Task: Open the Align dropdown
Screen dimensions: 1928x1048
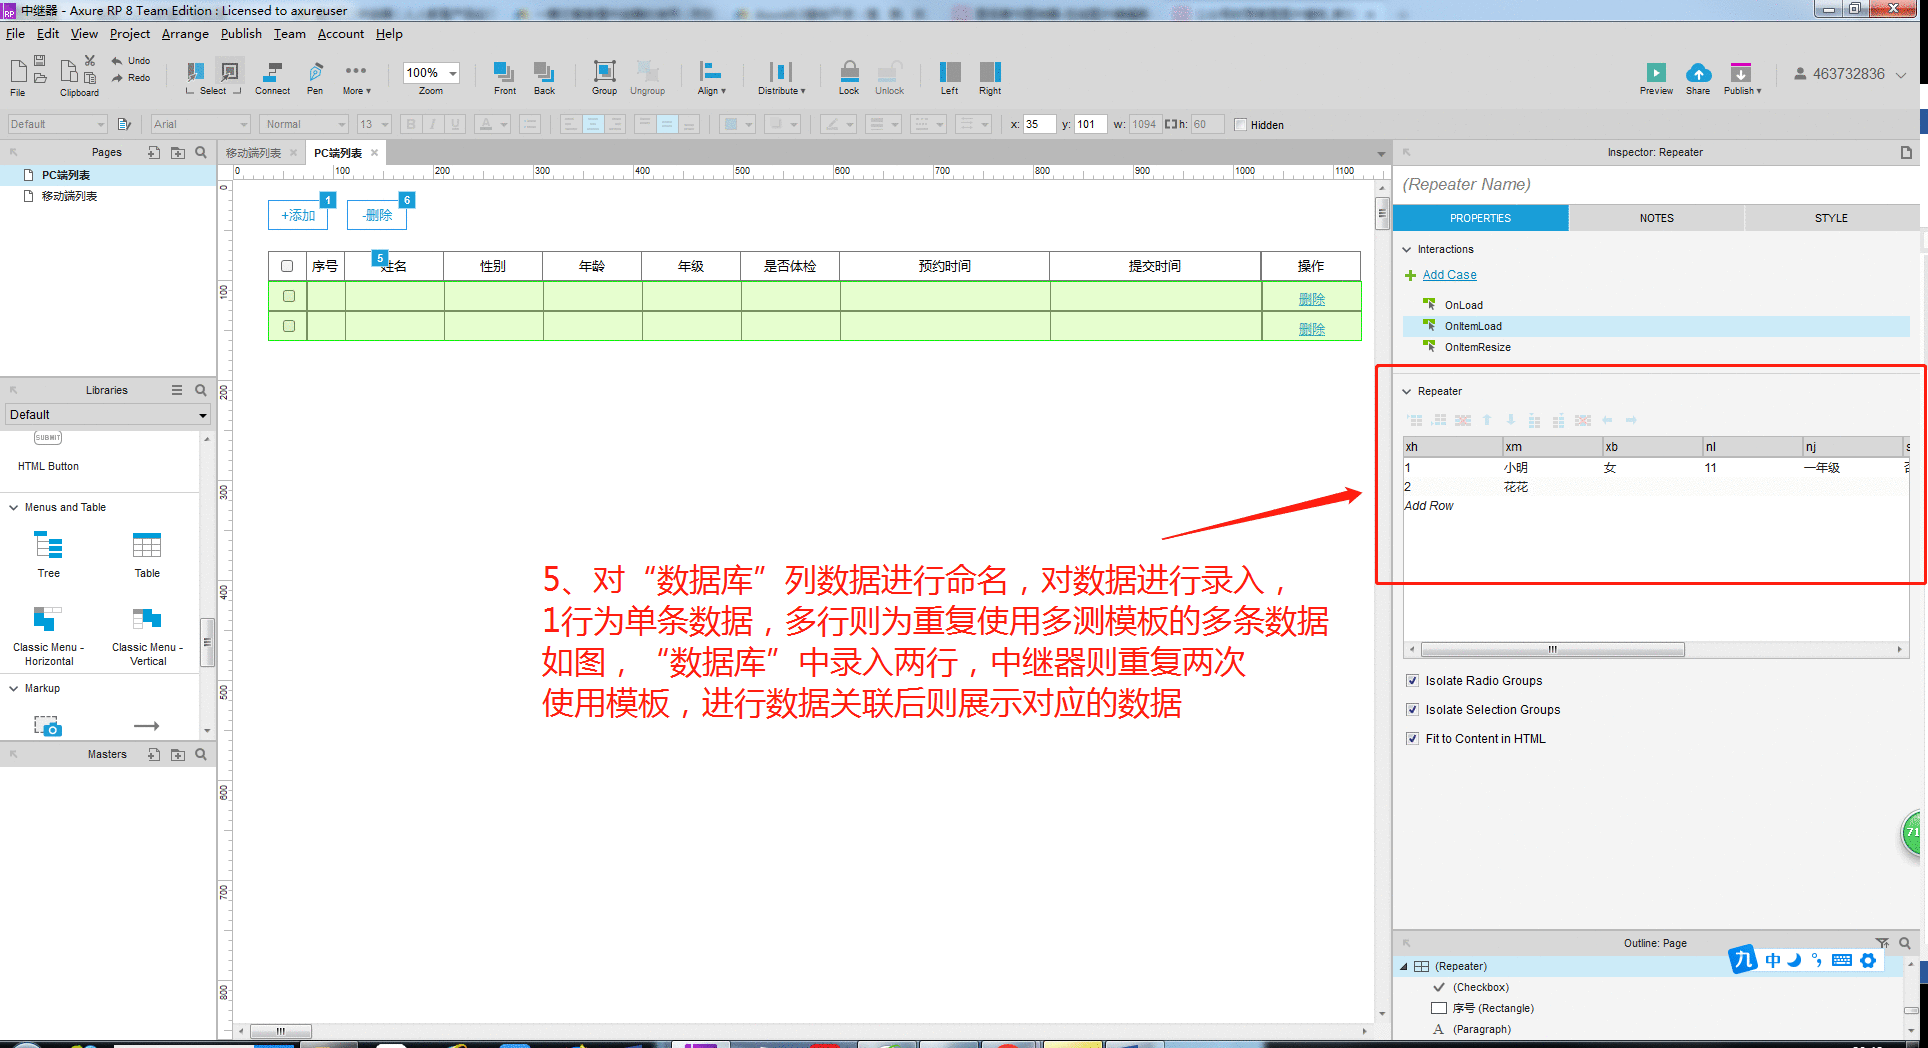Action: [x=711, y=78]
